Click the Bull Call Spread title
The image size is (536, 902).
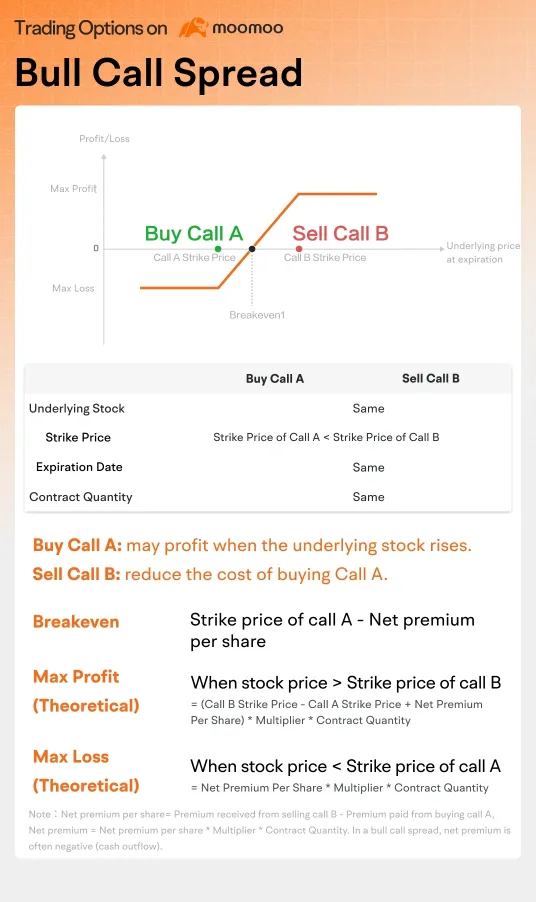point(159,73)
